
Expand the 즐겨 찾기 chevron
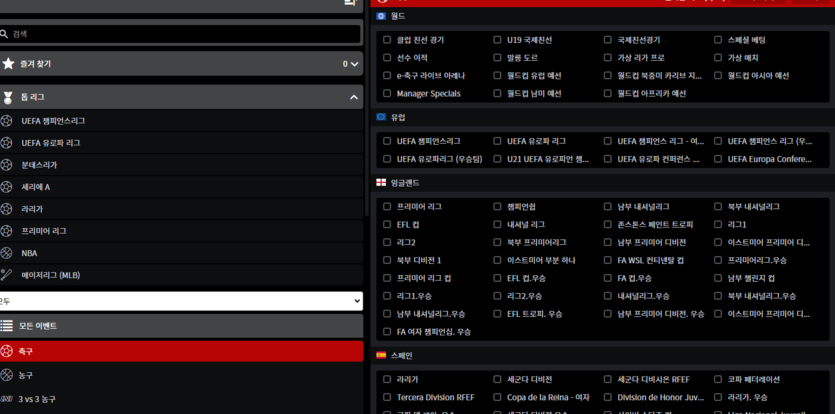pyautogui.click(x=355, y=64)
